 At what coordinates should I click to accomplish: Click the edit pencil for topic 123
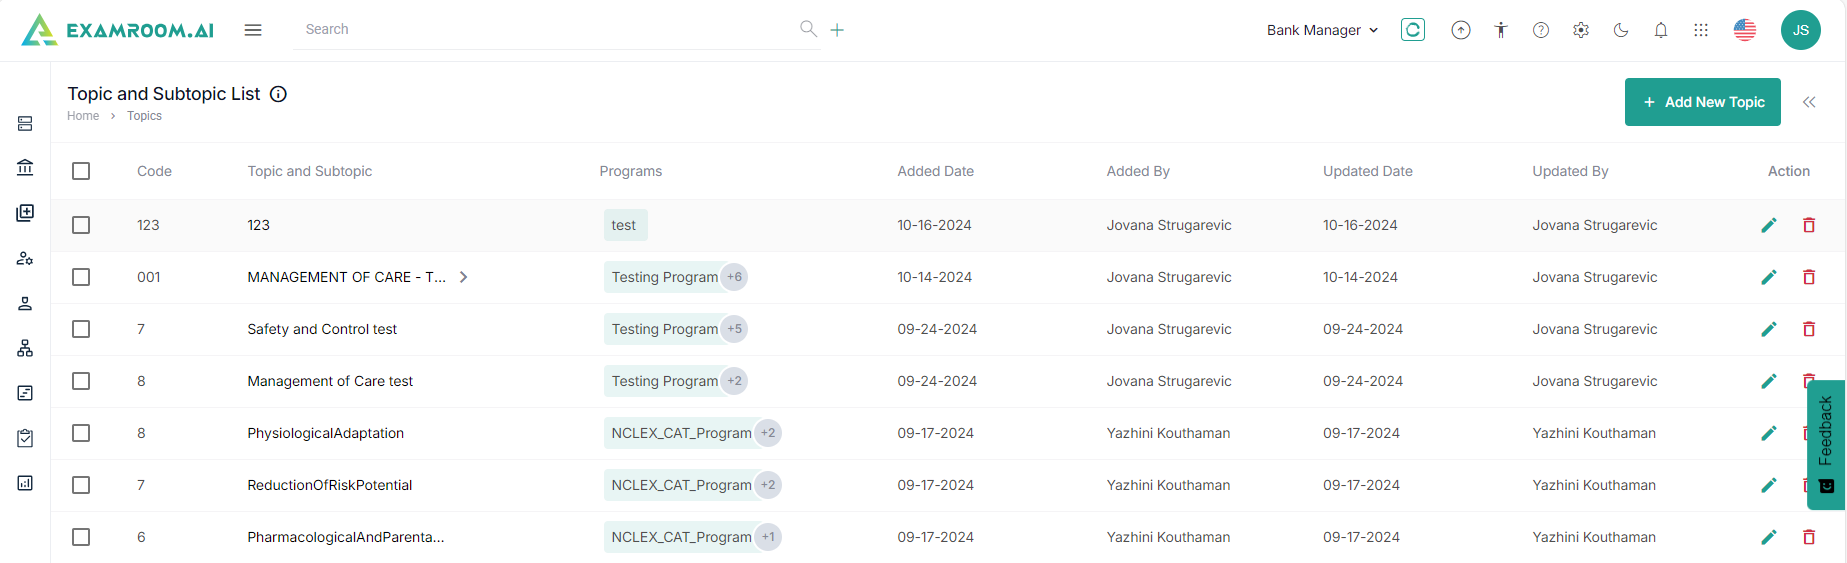[1768, 225]
